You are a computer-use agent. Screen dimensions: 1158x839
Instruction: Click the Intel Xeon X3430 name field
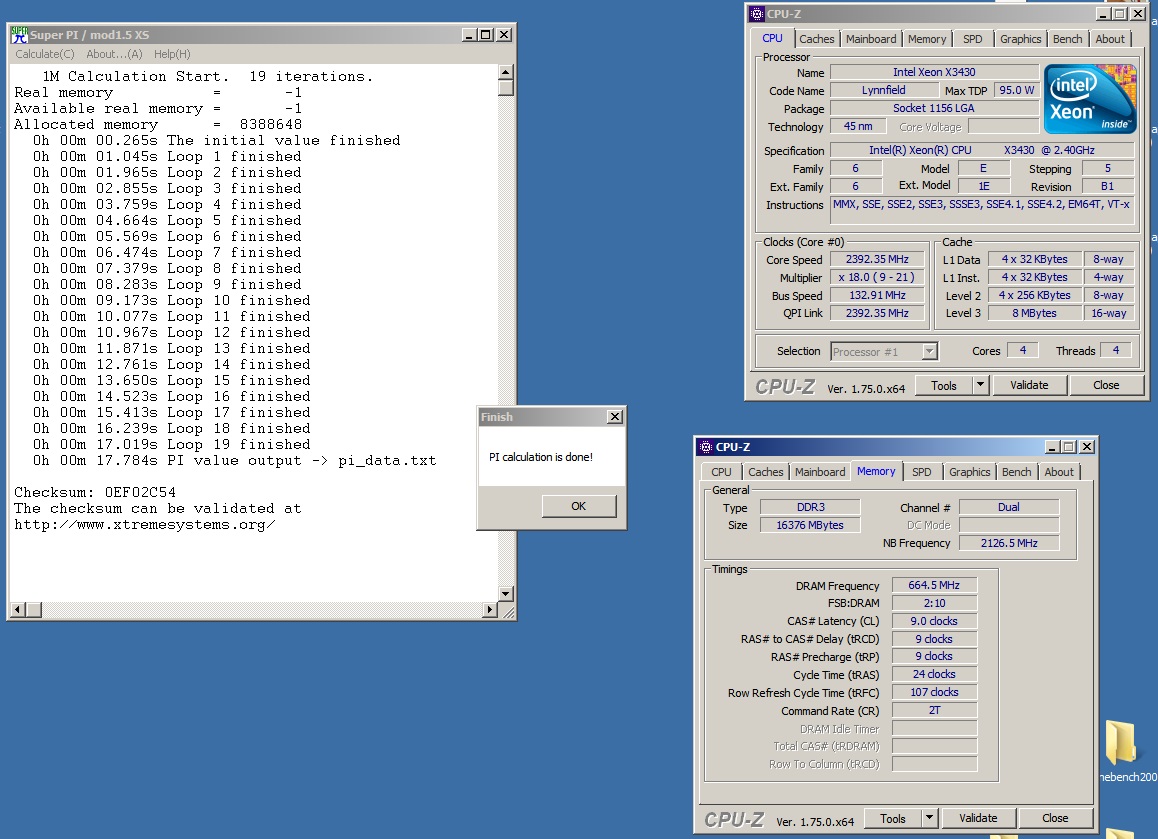click(x=934, y=72)
